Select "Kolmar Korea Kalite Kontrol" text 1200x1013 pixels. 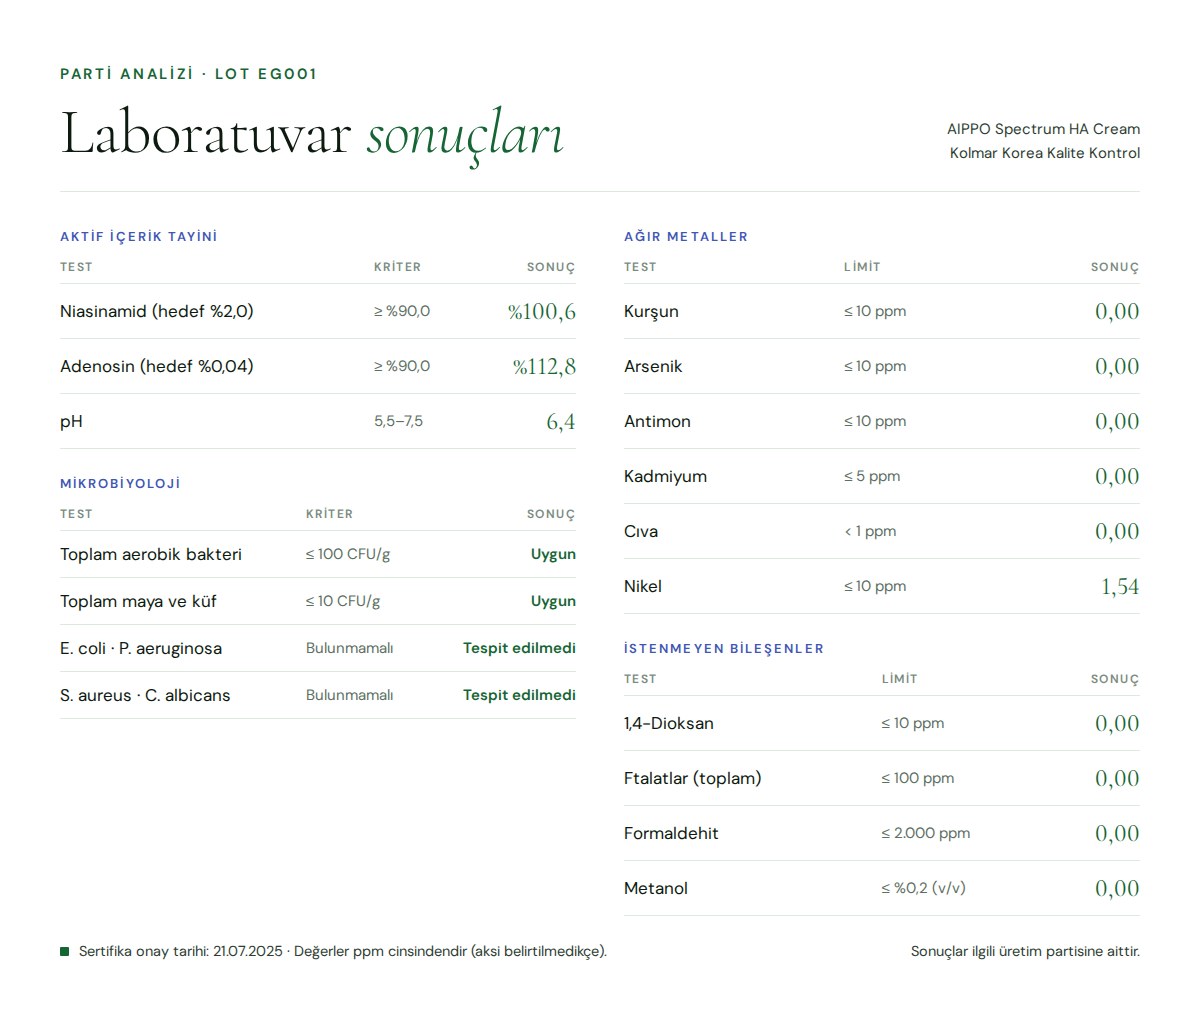coord(1045,153)
